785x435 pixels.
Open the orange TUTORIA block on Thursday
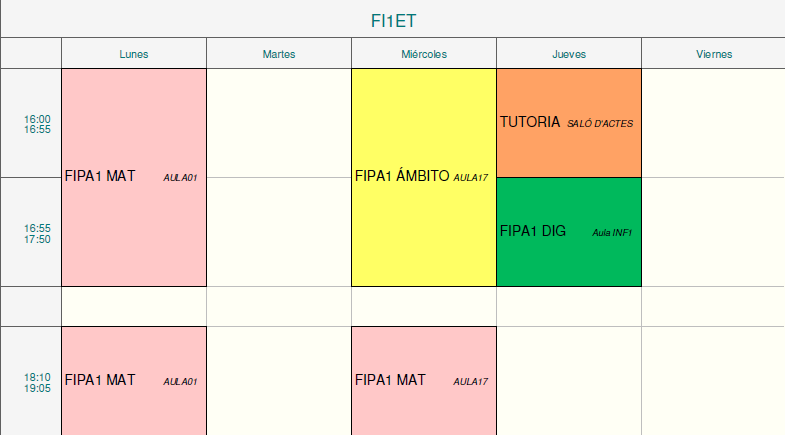tap(568, 123)
